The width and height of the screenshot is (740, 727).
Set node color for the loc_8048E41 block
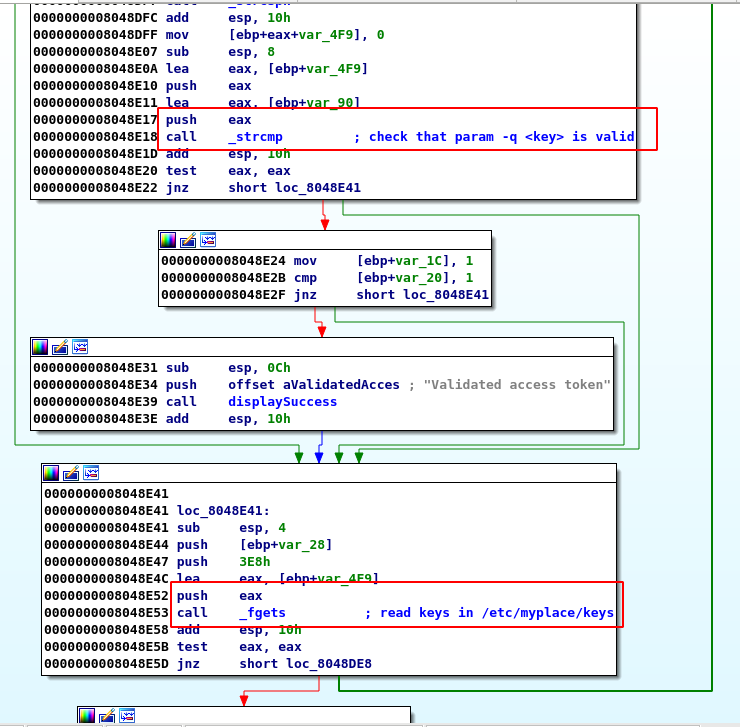[51, 473]
